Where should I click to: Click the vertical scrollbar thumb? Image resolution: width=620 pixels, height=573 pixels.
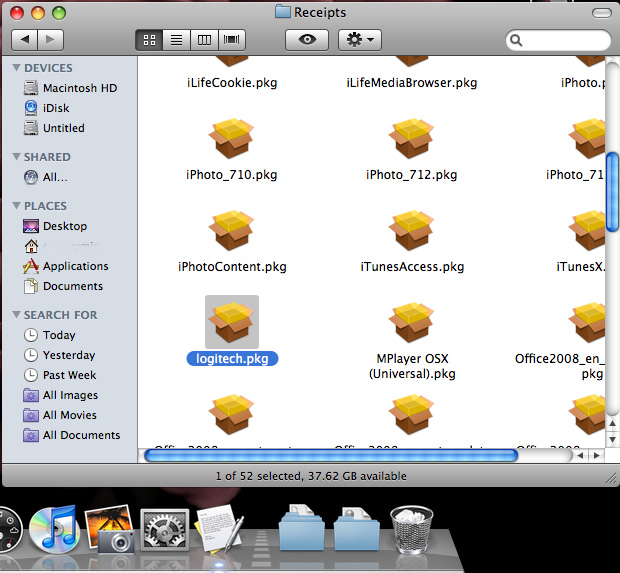click(x=612, y=192)
